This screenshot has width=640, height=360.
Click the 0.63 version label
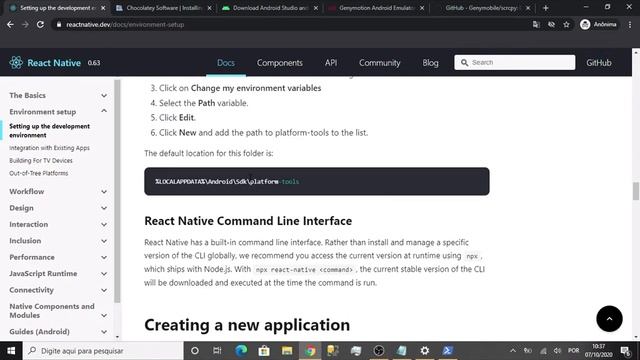tap(94, 62)
